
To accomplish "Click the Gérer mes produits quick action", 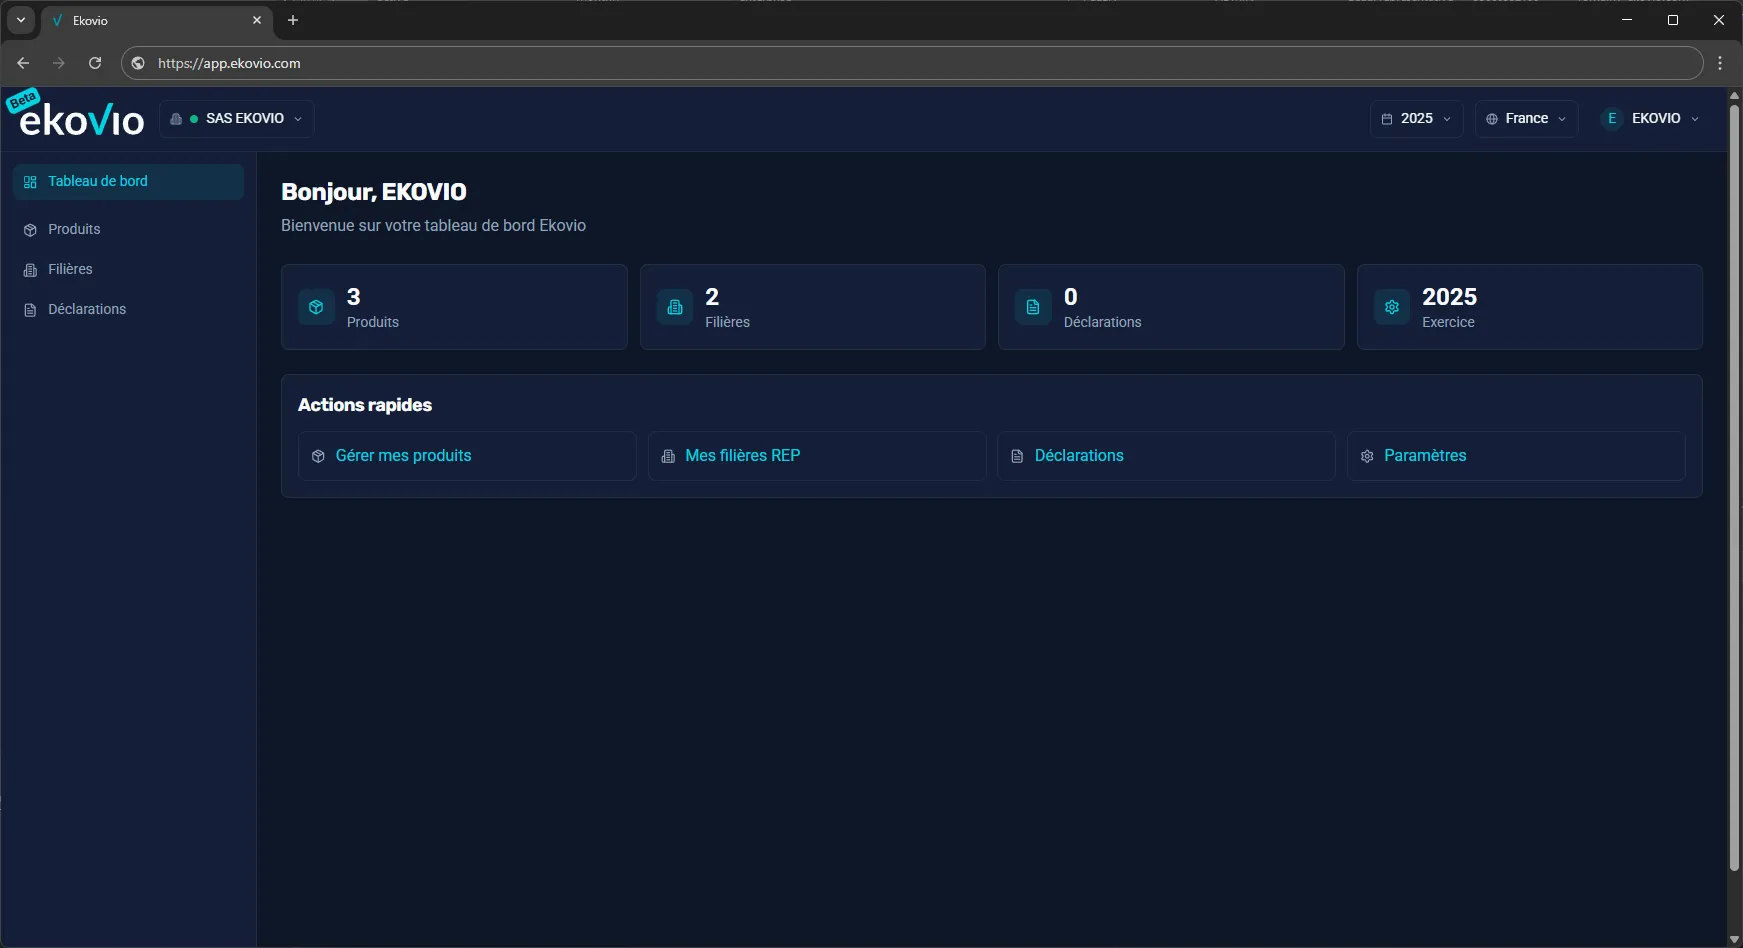I will (x=467, y=456).
